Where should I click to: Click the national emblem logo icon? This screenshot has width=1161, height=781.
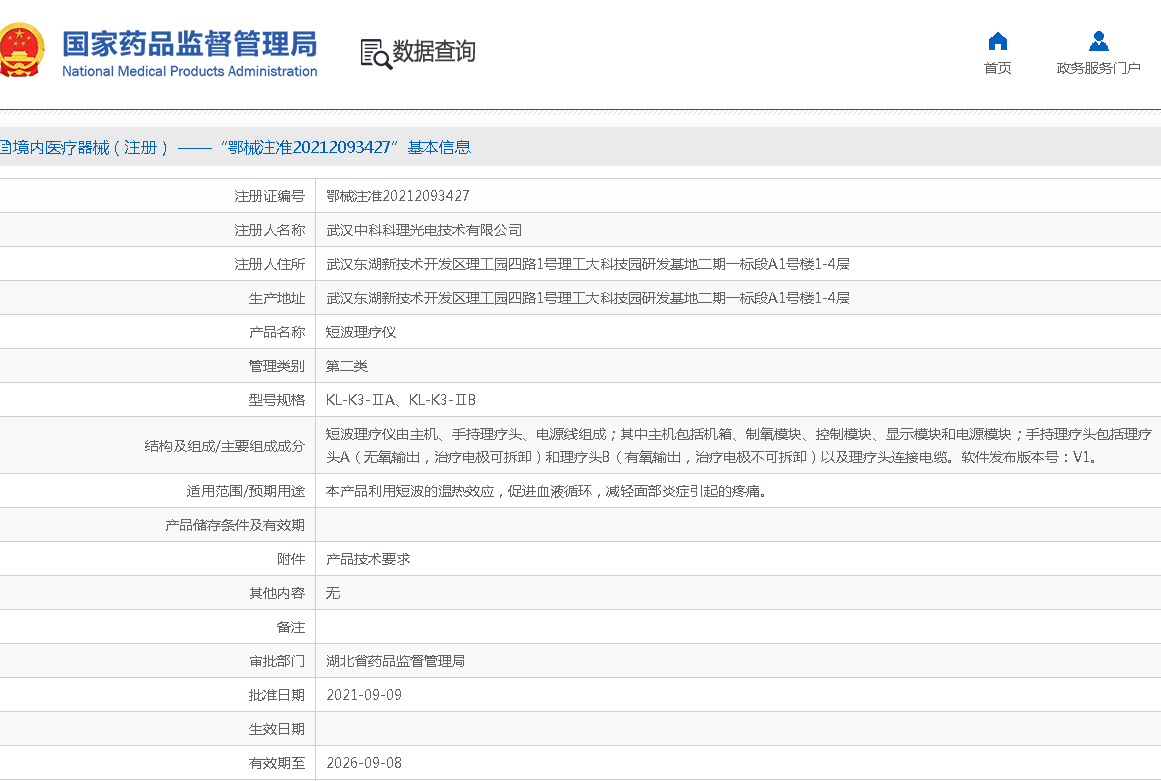[20, 51]
